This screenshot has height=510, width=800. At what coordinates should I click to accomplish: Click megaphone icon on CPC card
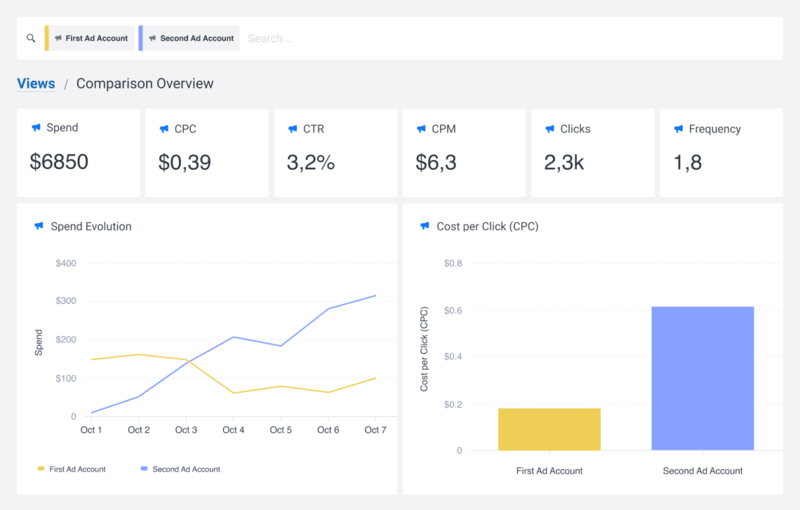click(164, 129)
